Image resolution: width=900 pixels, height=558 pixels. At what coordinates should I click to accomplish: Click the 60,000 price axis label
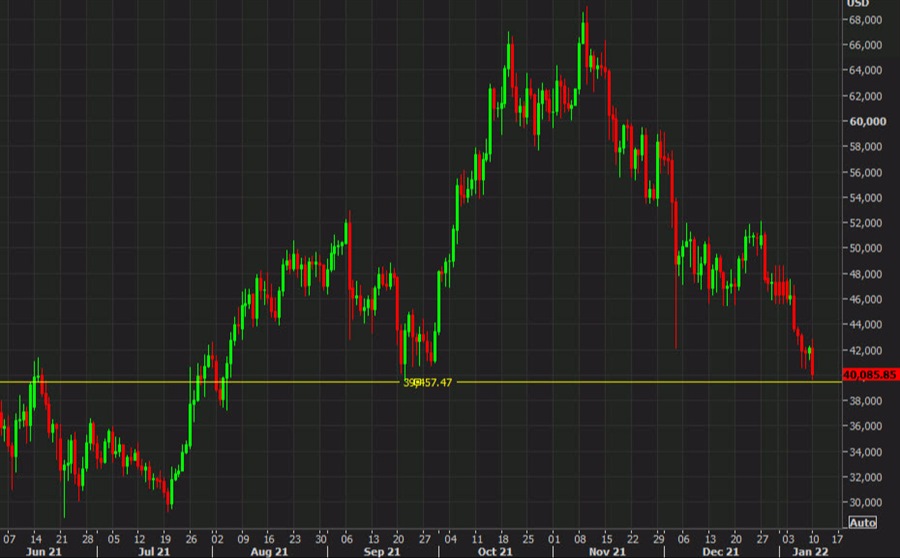(x=868, y=121)
